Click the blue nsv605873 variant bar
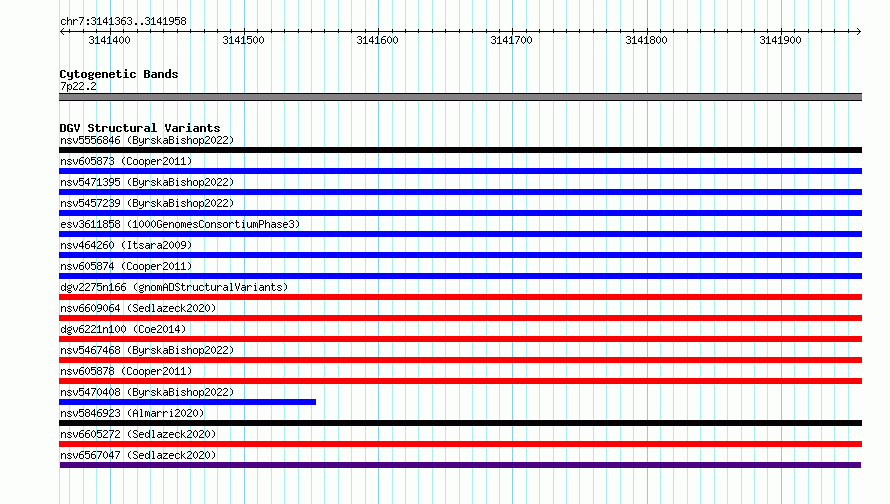890x504 pixels. (460, 171)
